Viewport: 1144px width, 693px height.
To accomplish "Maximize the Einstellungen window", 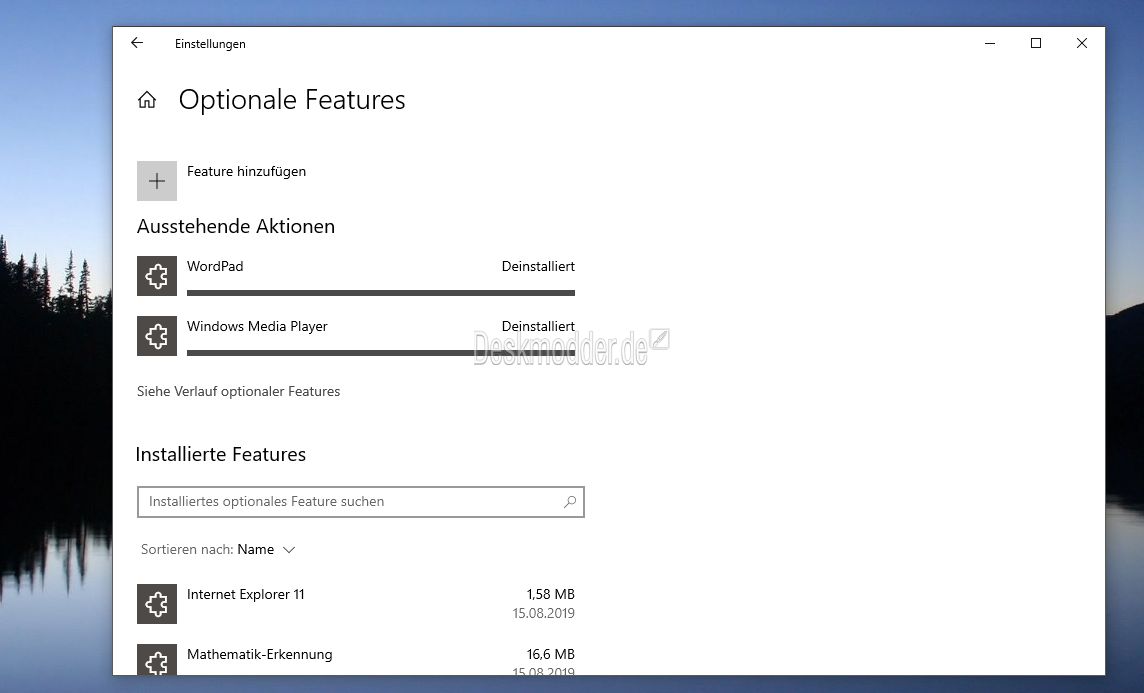I will (x=1036, y=43).
